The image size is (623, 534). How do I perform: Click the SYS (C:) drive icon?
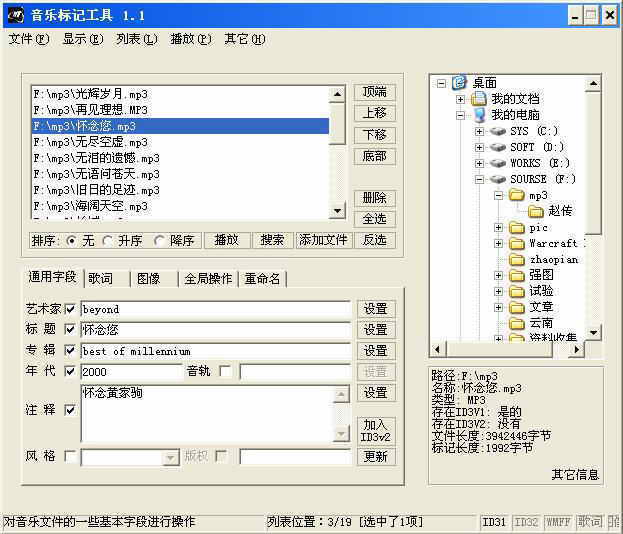pos(498,131)
